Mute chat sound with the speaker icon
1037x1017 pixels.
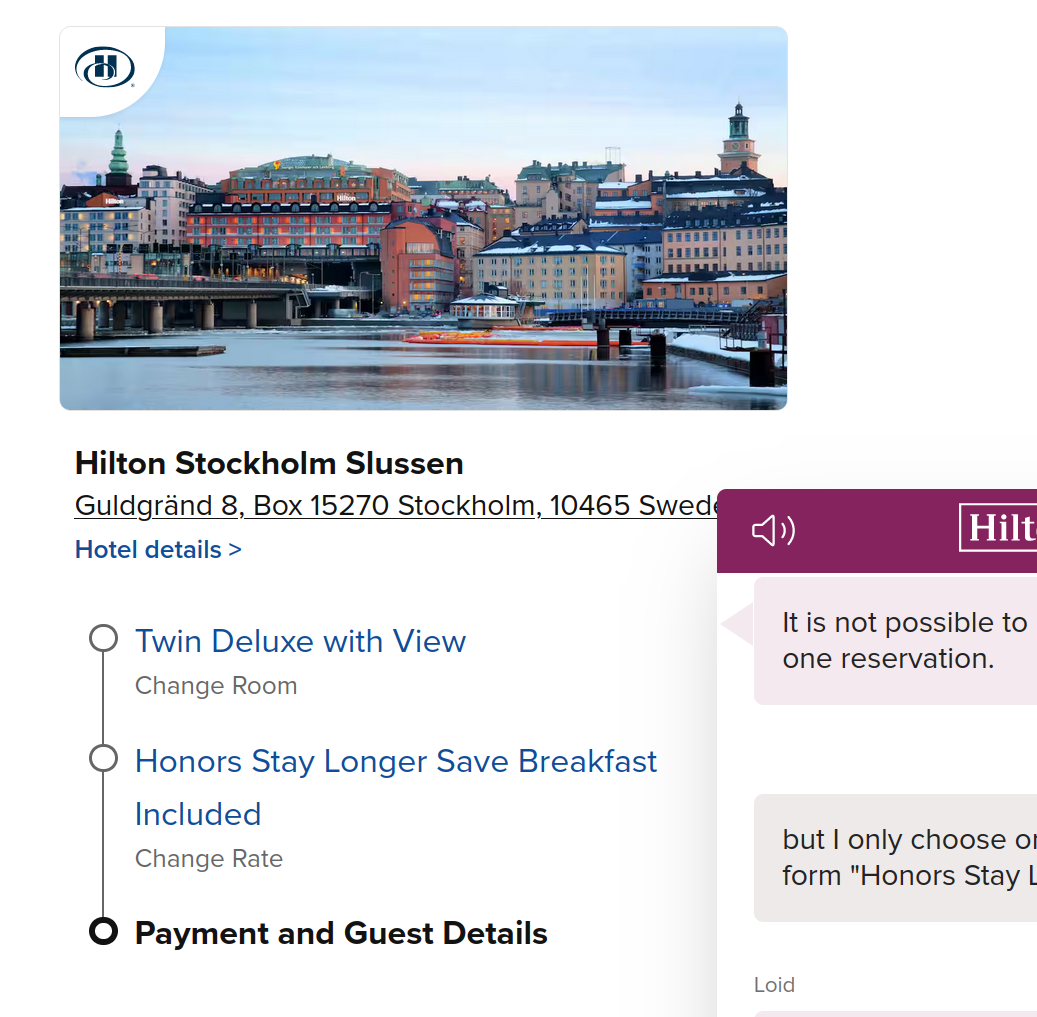pyautogui.click(x=773, y=530)
